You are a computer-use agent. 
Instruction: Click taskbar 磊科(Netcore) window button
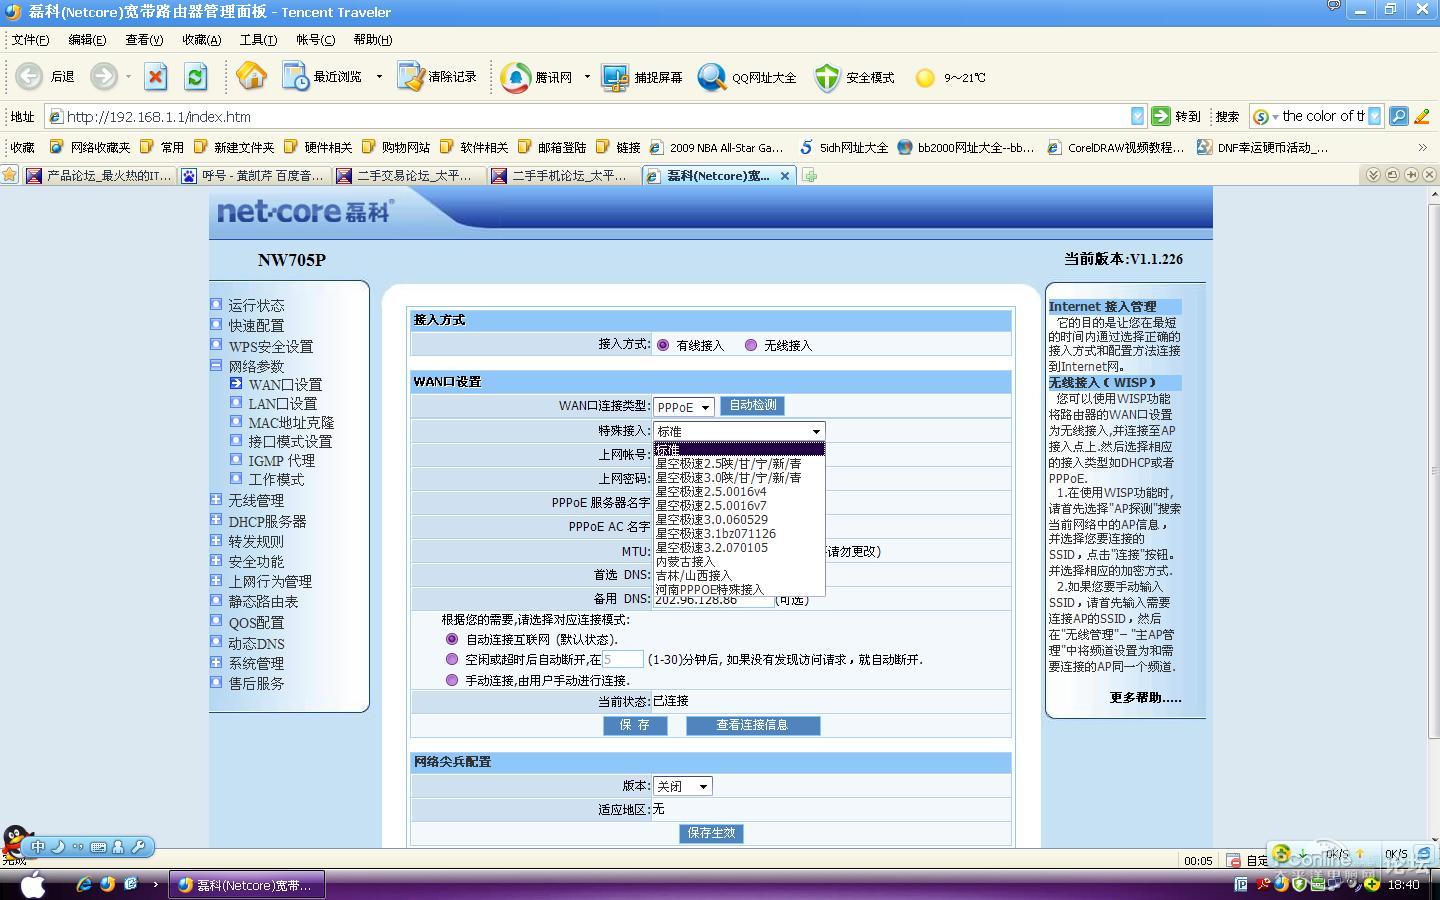point(246,885)
